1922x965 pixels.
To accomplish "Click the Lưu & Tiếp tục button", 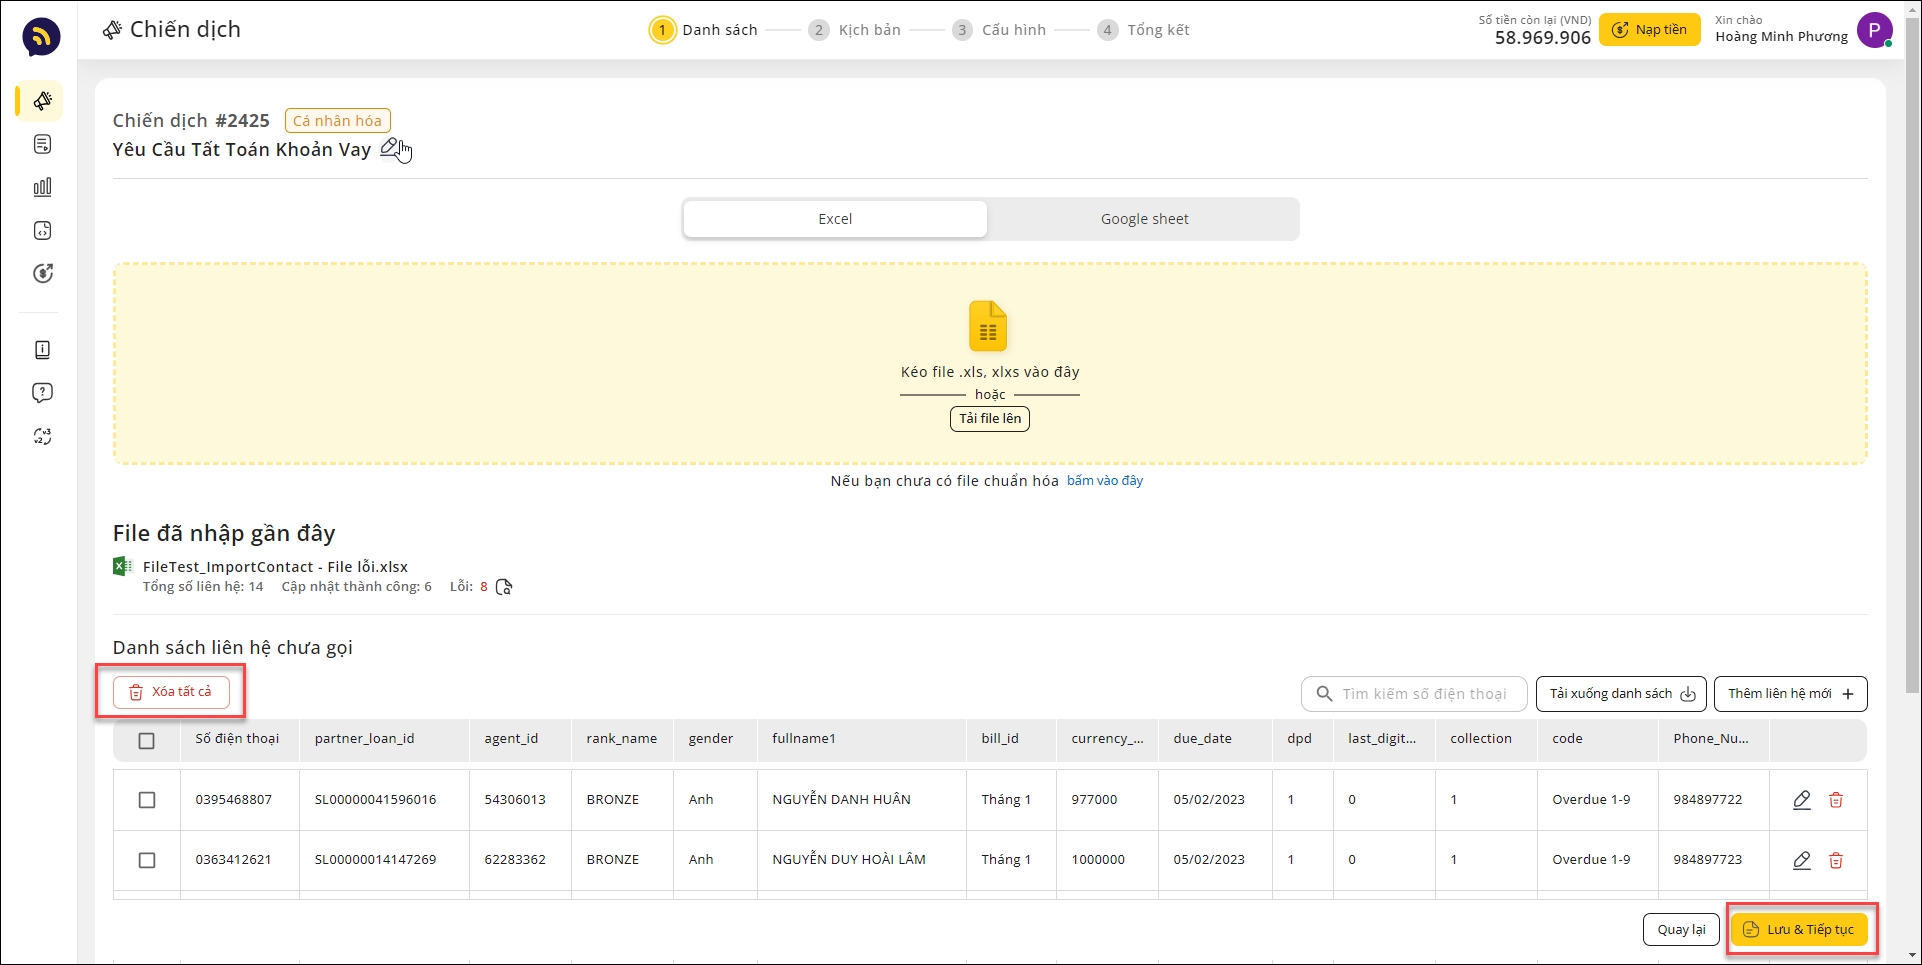I will click(1799, 930).
